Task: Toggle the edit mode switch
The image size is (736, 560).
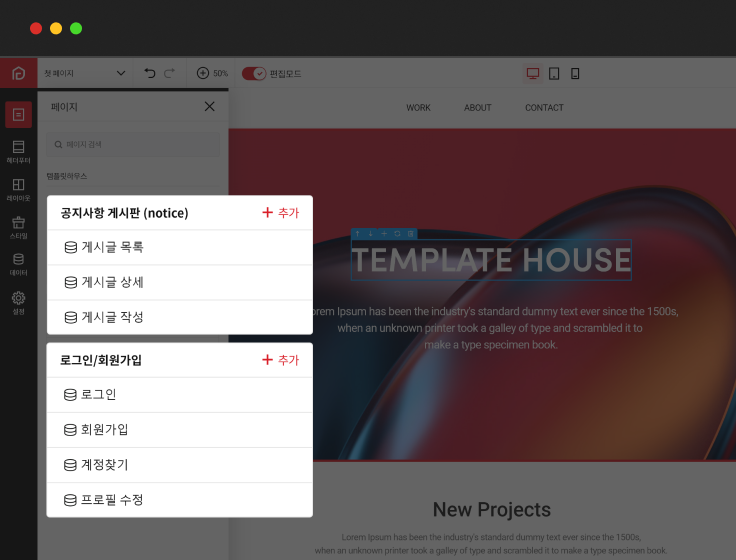Action: [254, 74]
